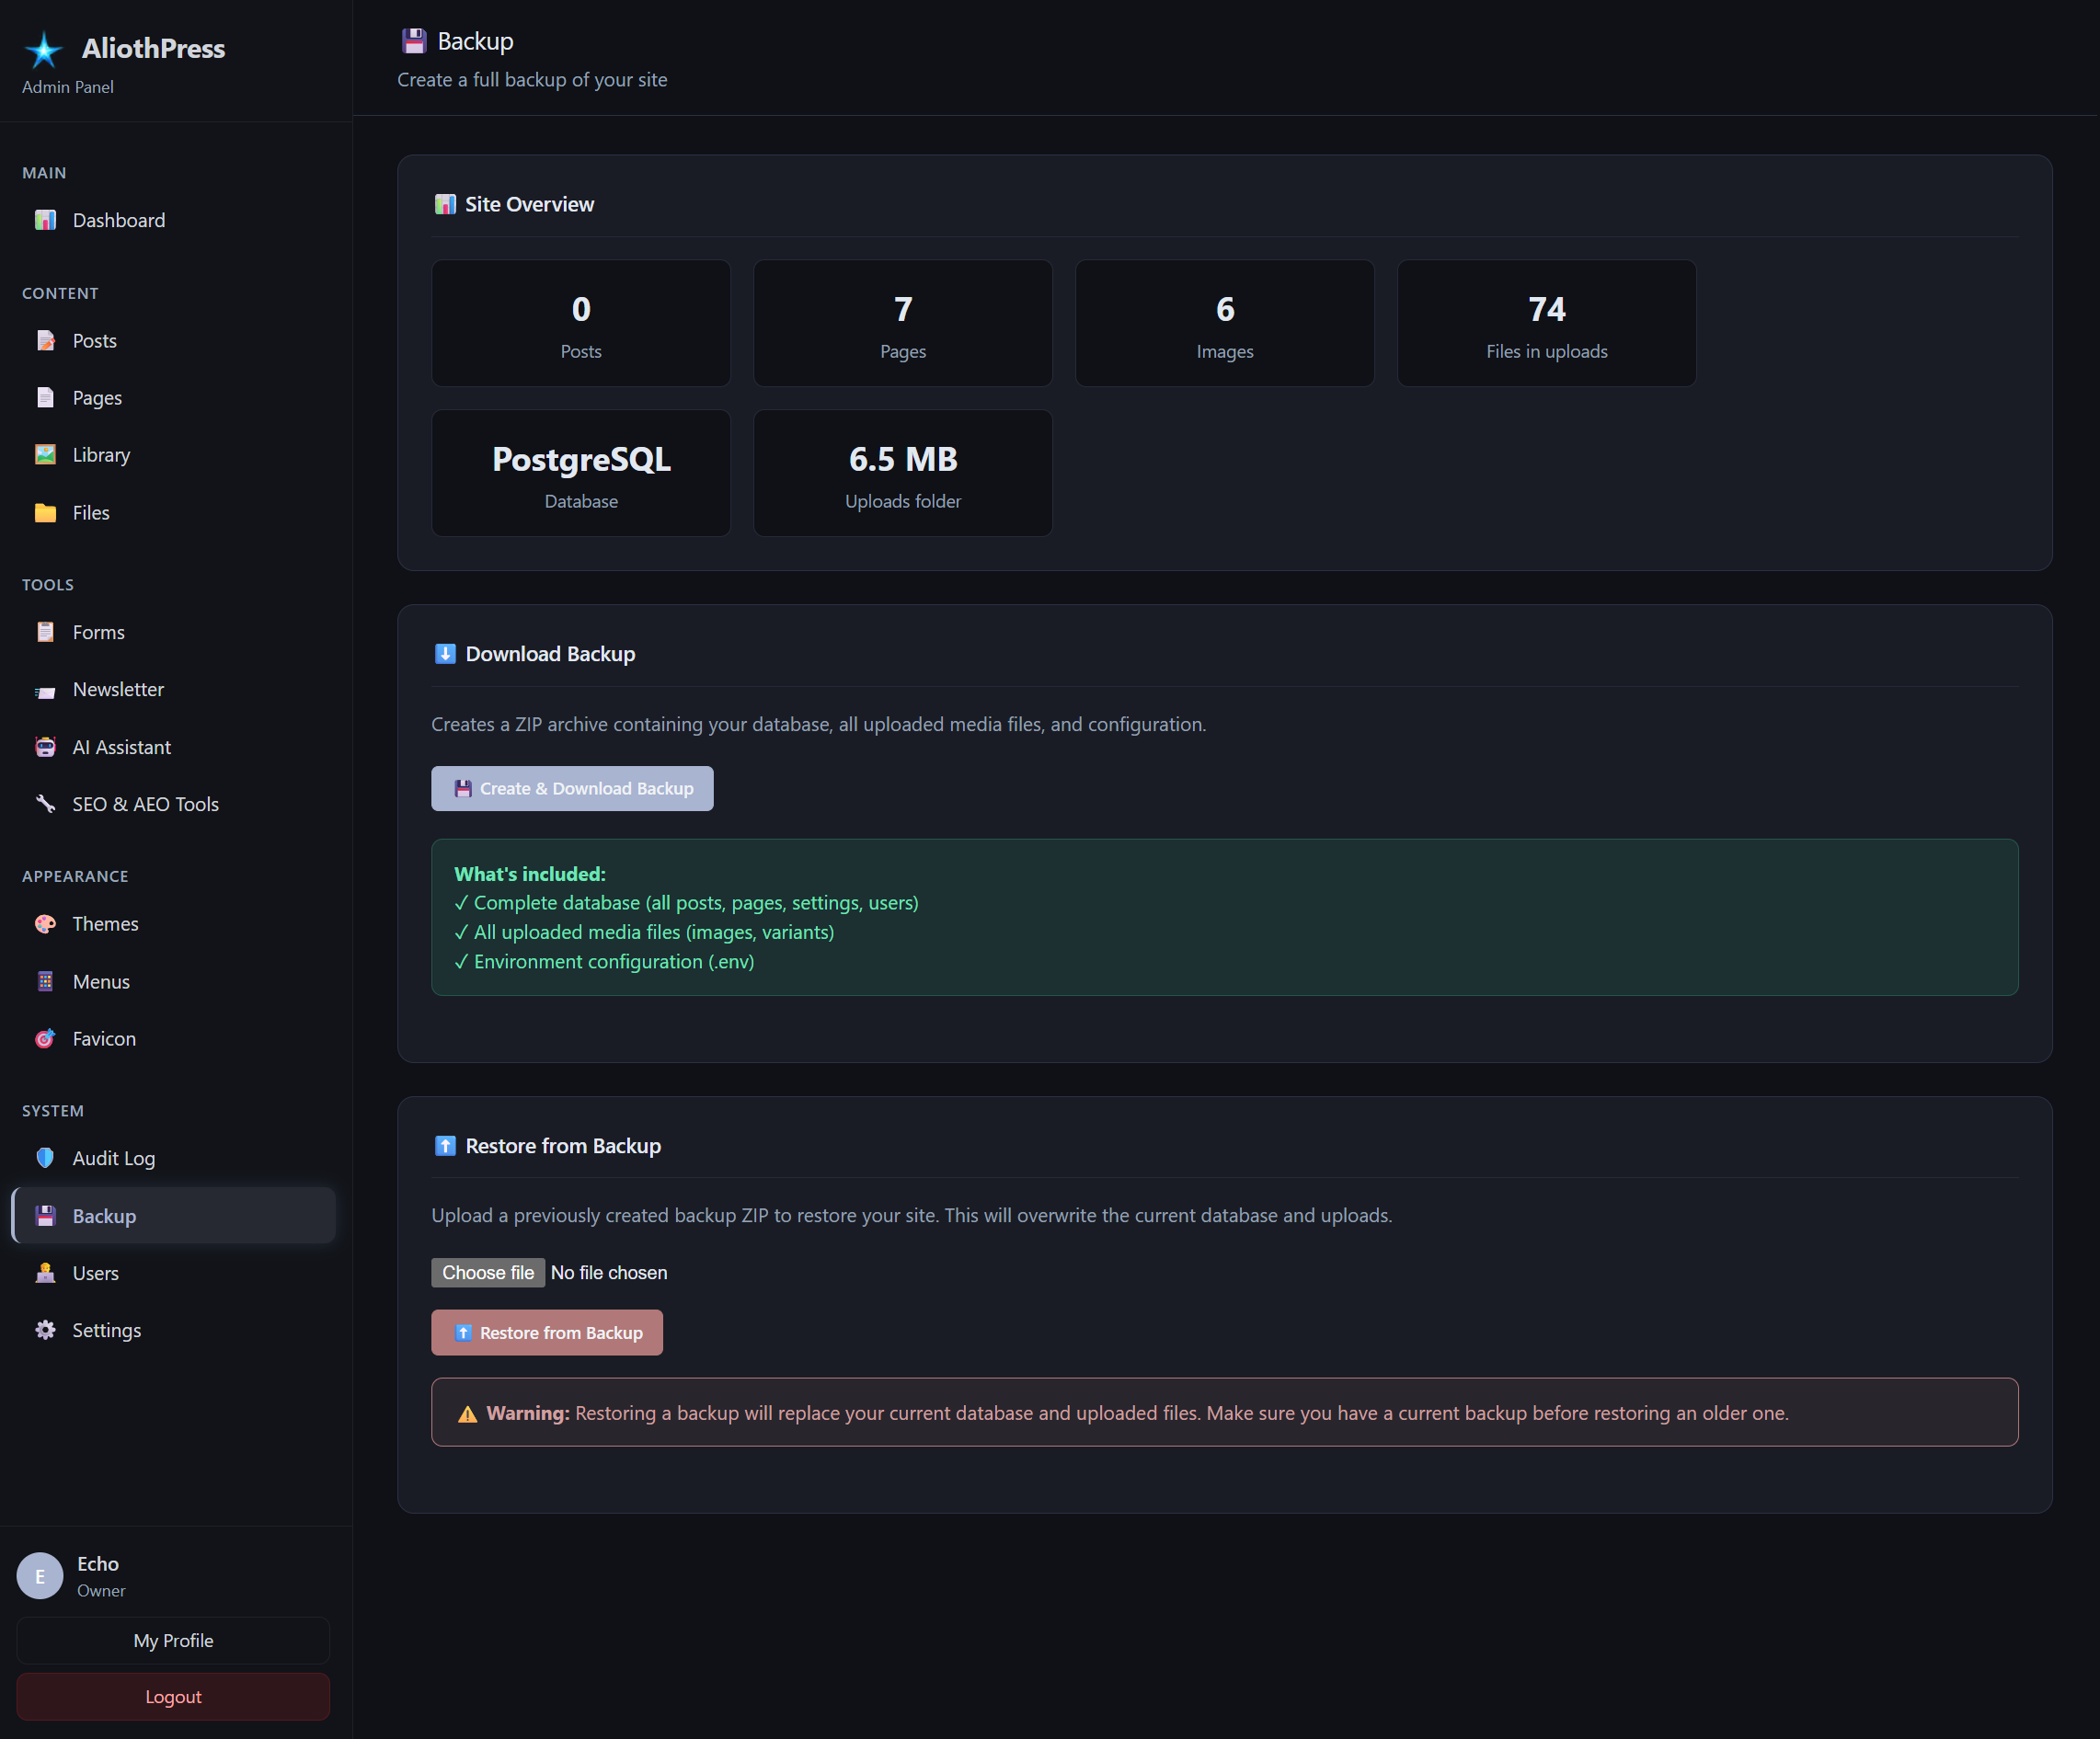
Task: Click the Posts pencil-note icon
Action: pos(45,341)
